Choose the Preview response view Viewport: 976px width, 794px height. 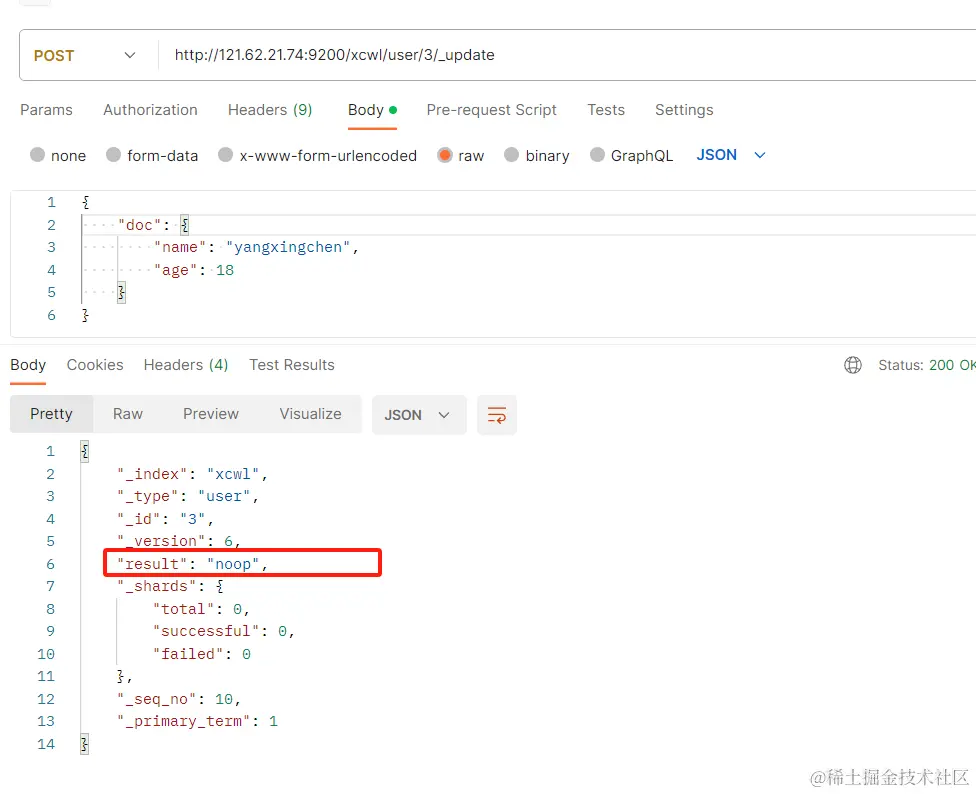pyautogui.click(x=210, y=414)
